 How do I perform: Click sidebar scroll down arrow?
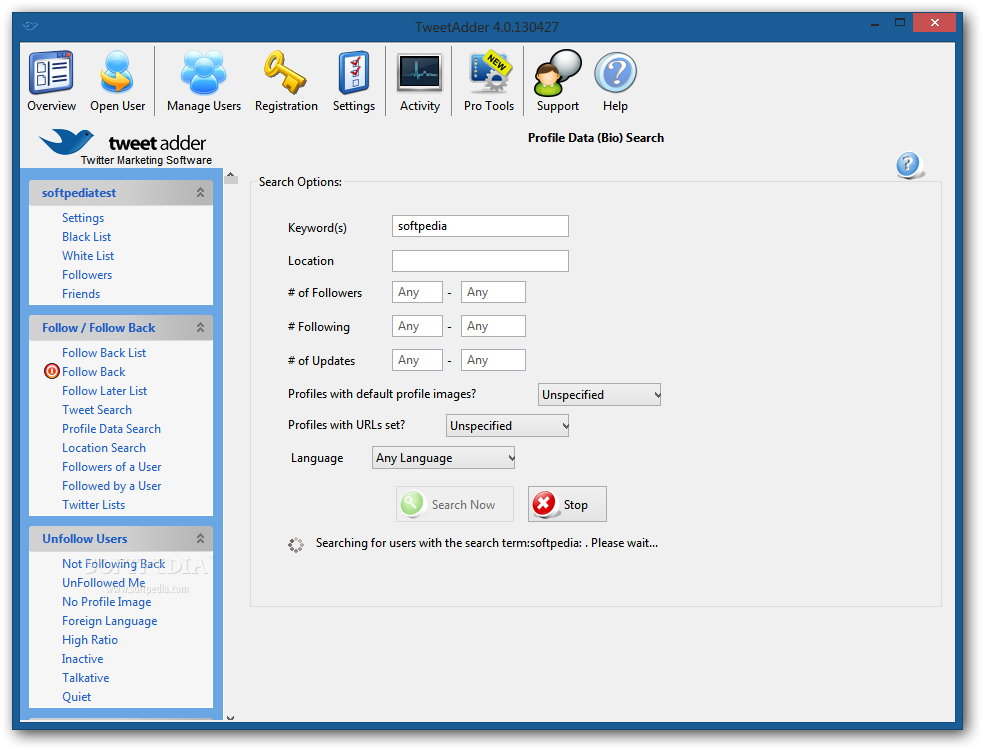(230, 717)
